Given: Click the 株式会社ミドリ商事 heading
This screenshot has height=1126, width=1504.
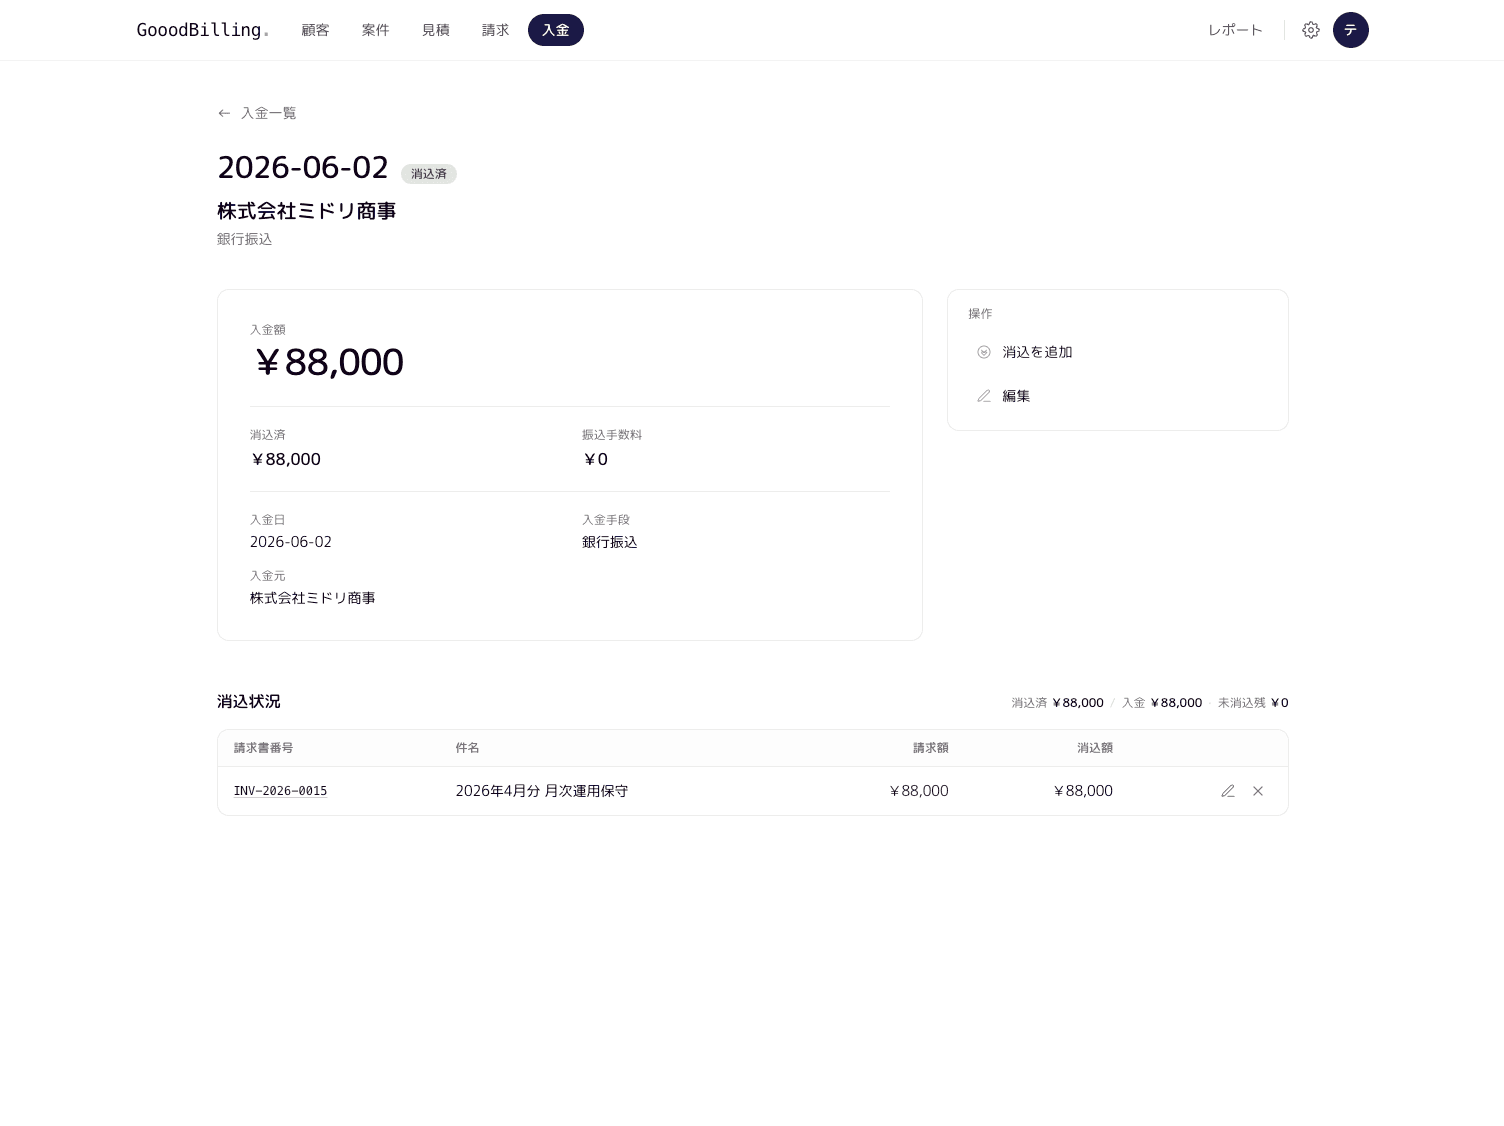Looking at the screenshot, I should 307,211.
